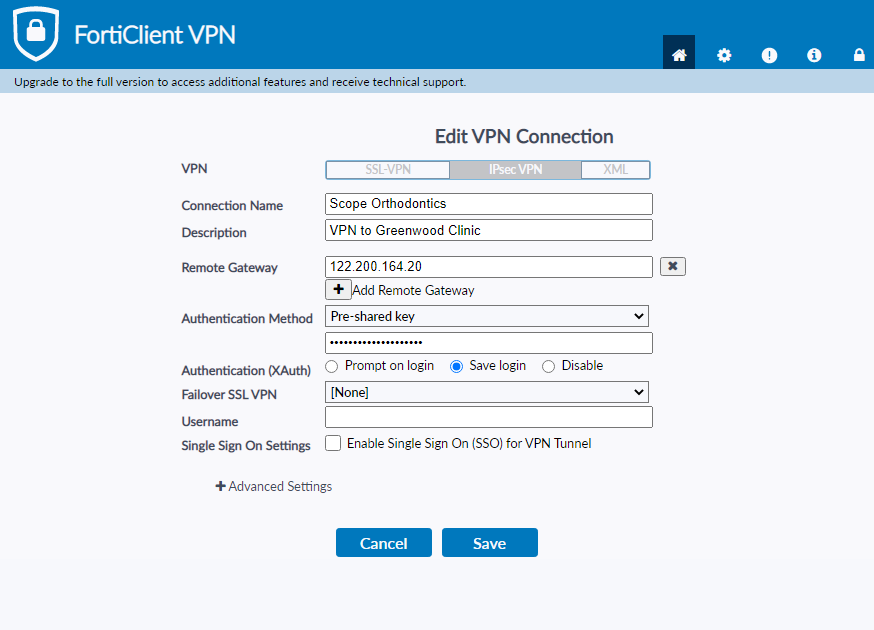Click the upgrade to full version notice

click(x=240, y=82)
